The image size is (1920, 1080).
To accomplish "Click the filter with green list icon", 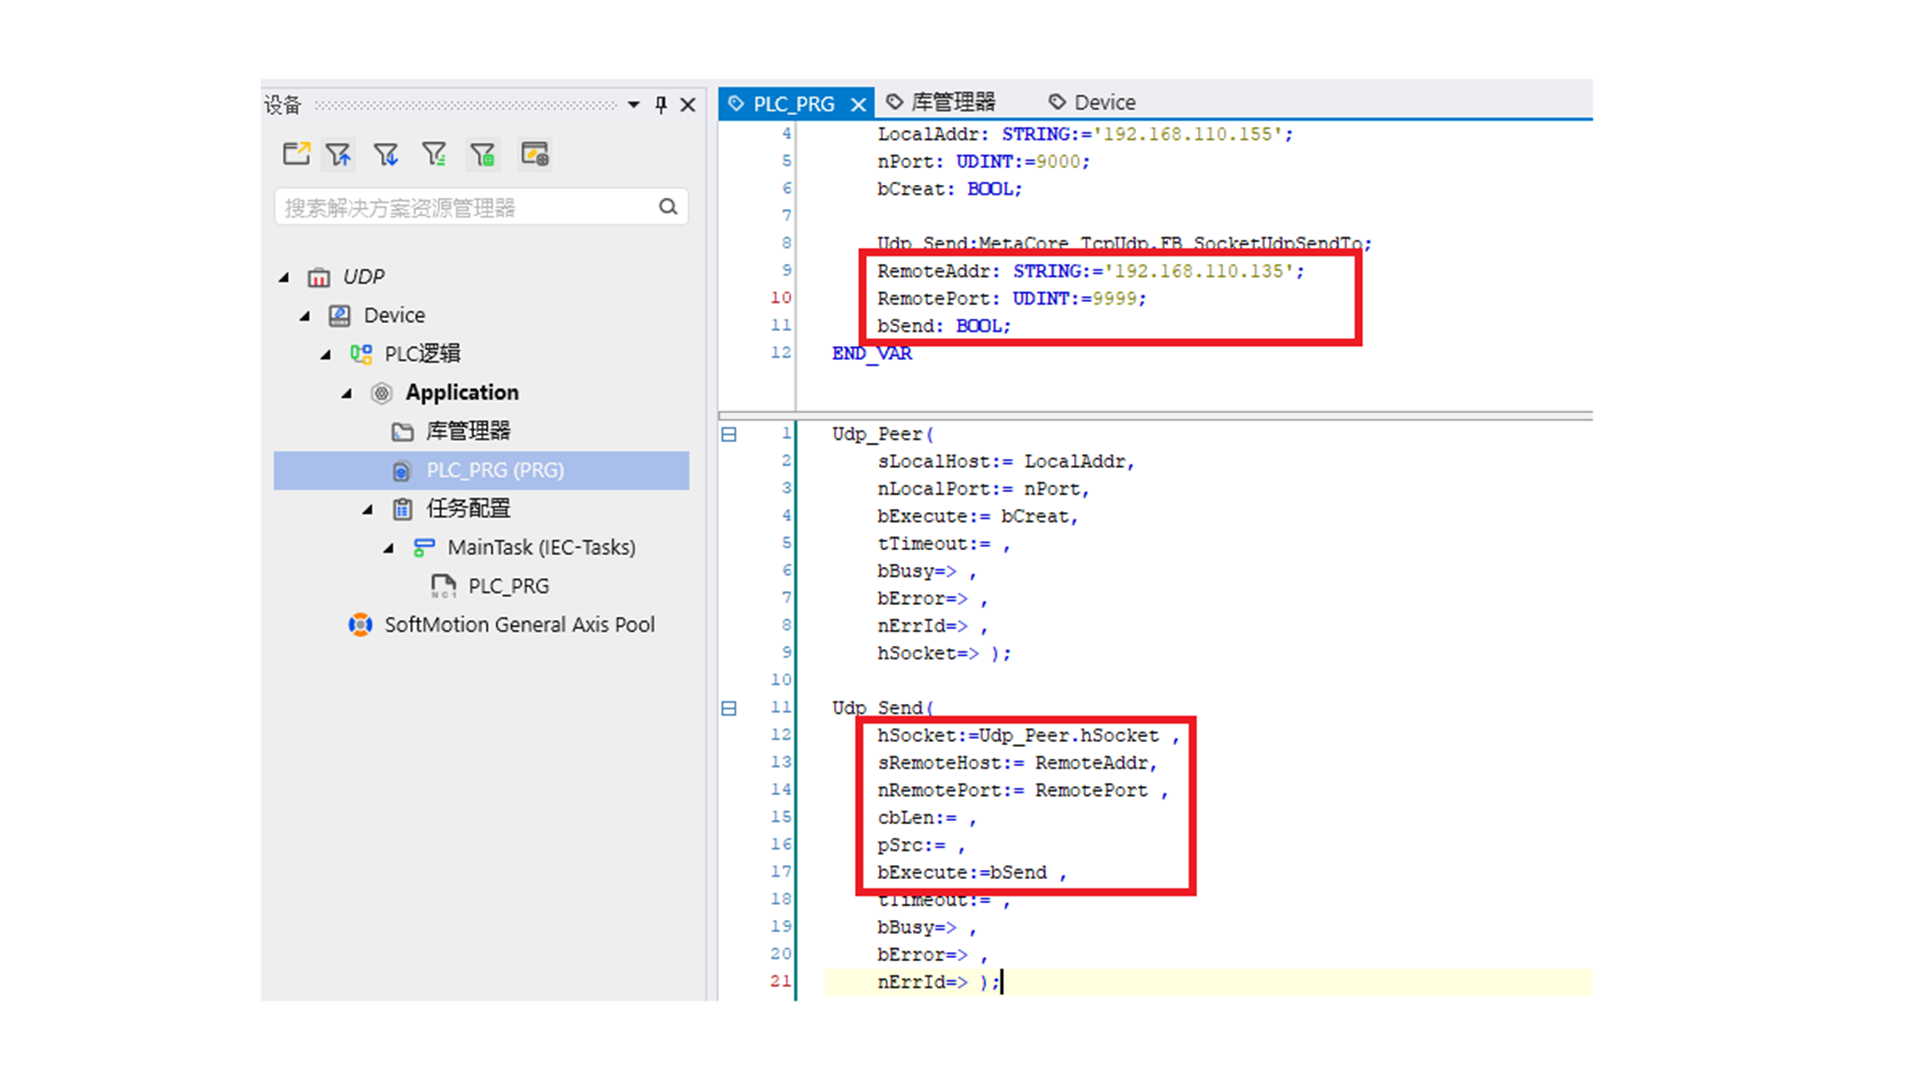I will click(x=434, y=154).
